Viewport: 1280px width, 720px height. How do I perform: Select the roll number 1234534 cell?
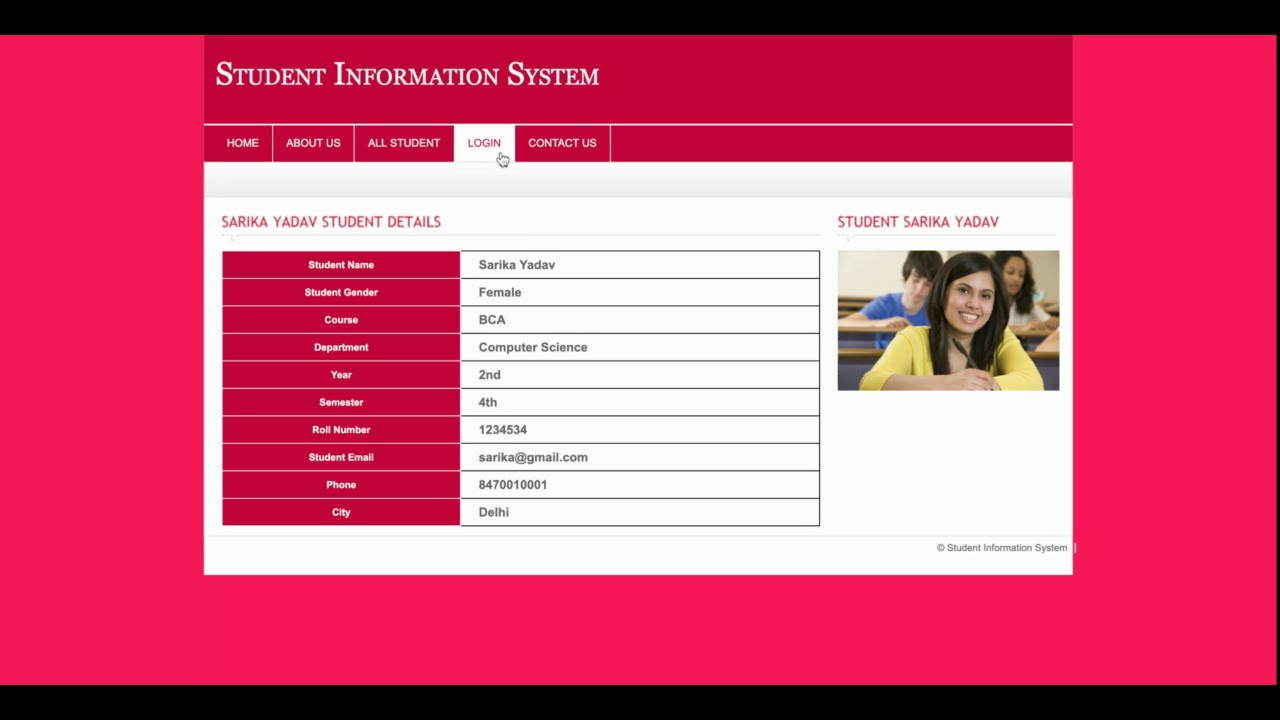tap(503, 430)
